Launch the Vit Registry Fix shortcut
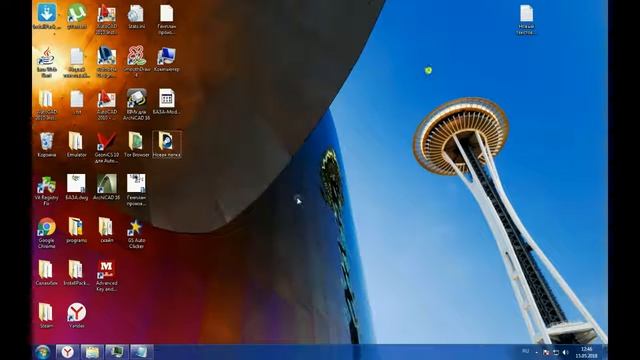 pos(47,191)
